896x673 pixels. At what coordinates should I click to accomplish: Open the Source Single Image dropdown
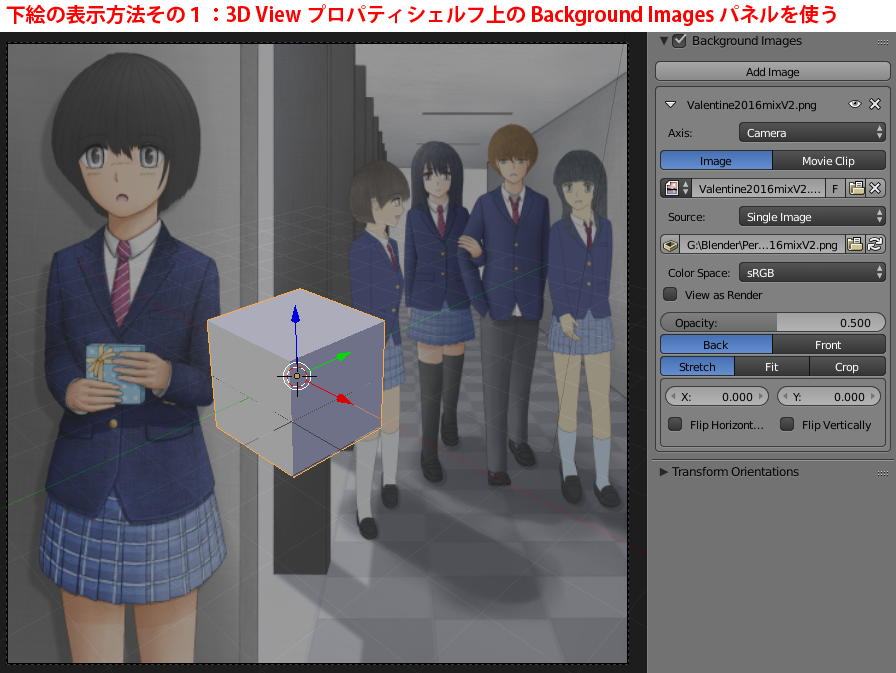click(x=812, y=217)
